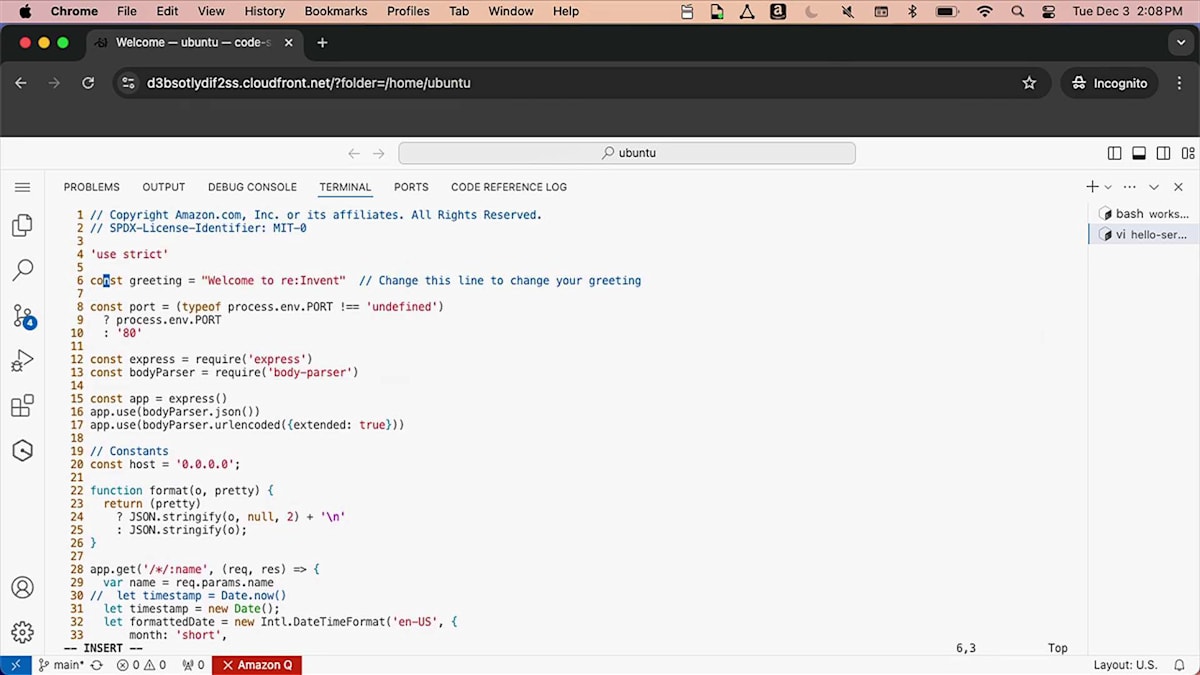Open the Profiles menu

click(408, 11)
